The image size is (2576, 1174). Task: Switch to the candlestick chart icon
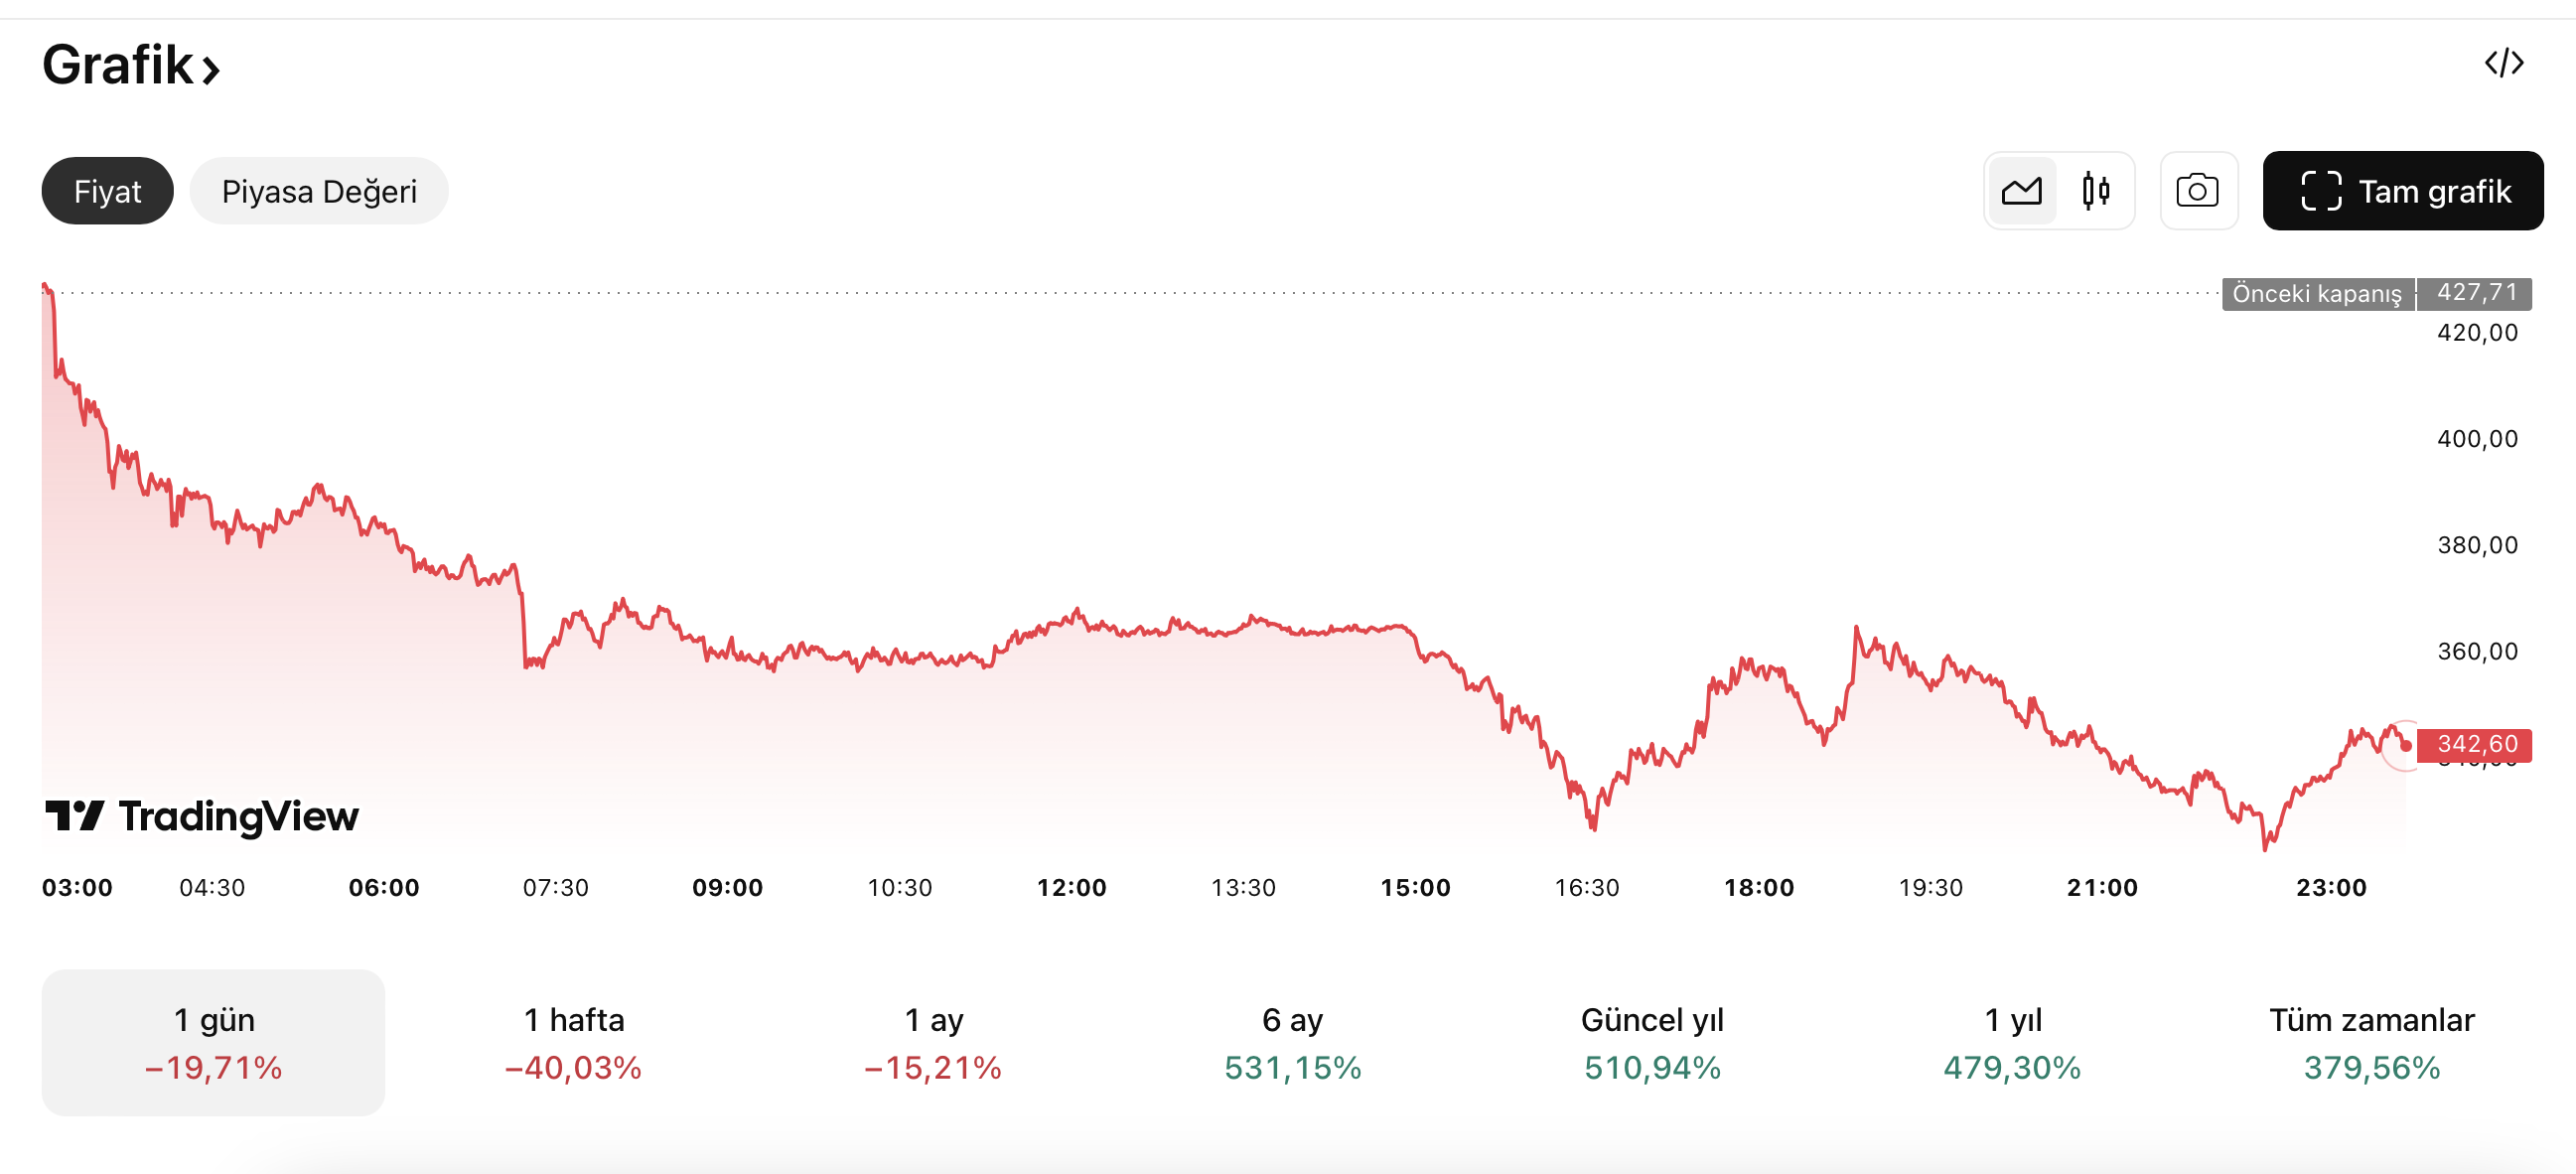tap(2095, 191)
